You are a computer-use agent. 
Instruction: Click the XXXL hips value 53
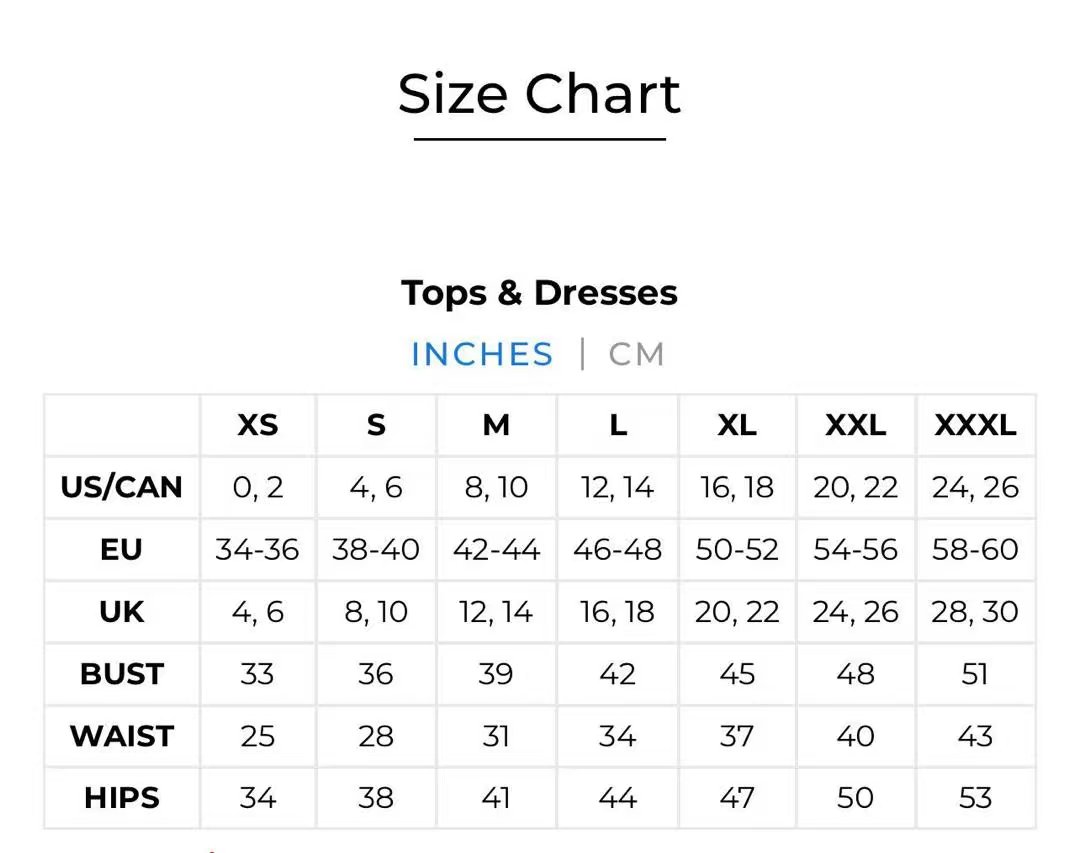[975, 798]
